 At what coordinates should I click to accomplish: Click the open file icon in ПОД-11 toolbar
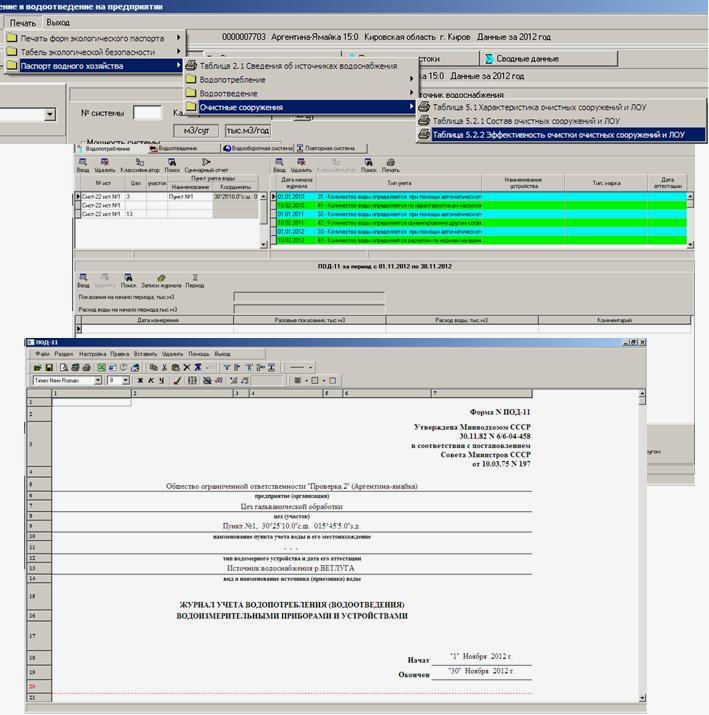pyautogui.click(x=38, y=367)
